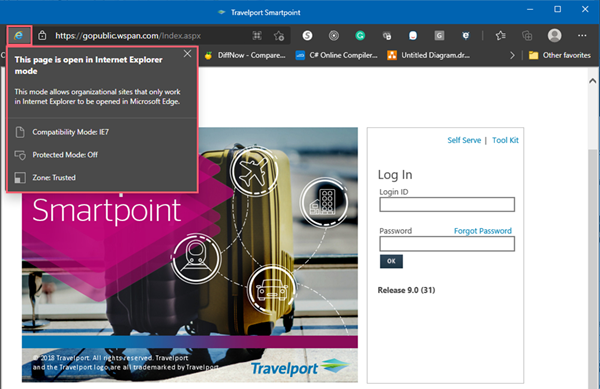Click the site lock icon in address bar
Image resolution: width=600 pixels, height=389 pixels.
pos(42,36)
